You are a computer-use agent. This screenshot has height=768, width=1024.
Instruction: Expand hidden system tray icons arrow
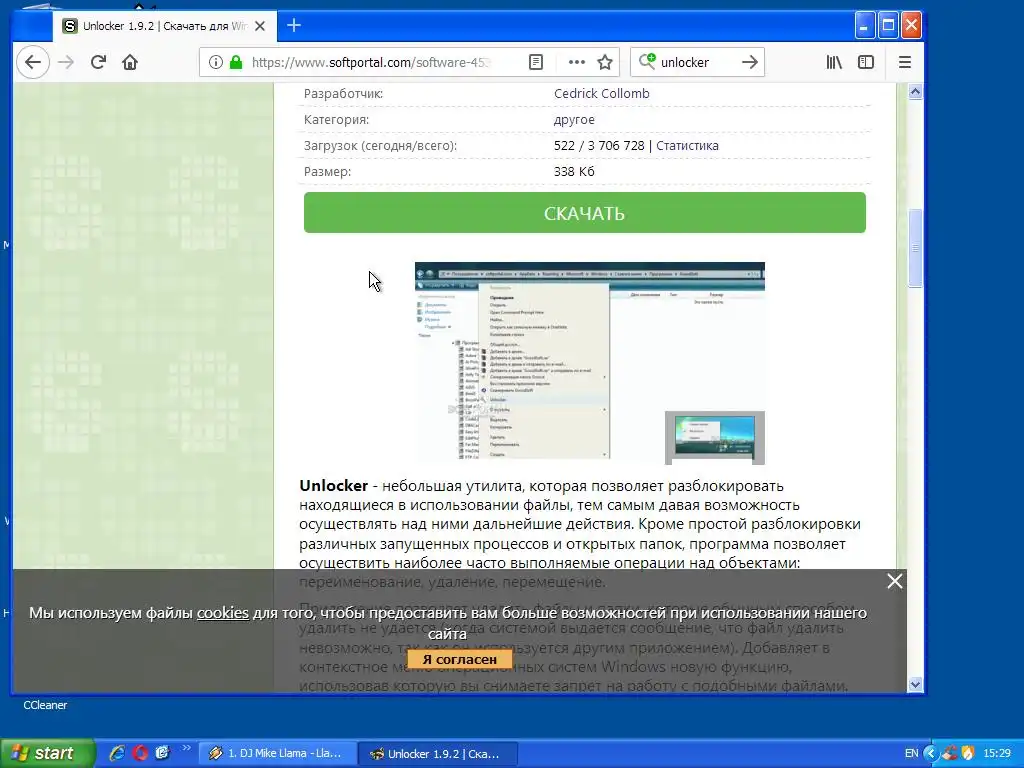pos(931,754)
